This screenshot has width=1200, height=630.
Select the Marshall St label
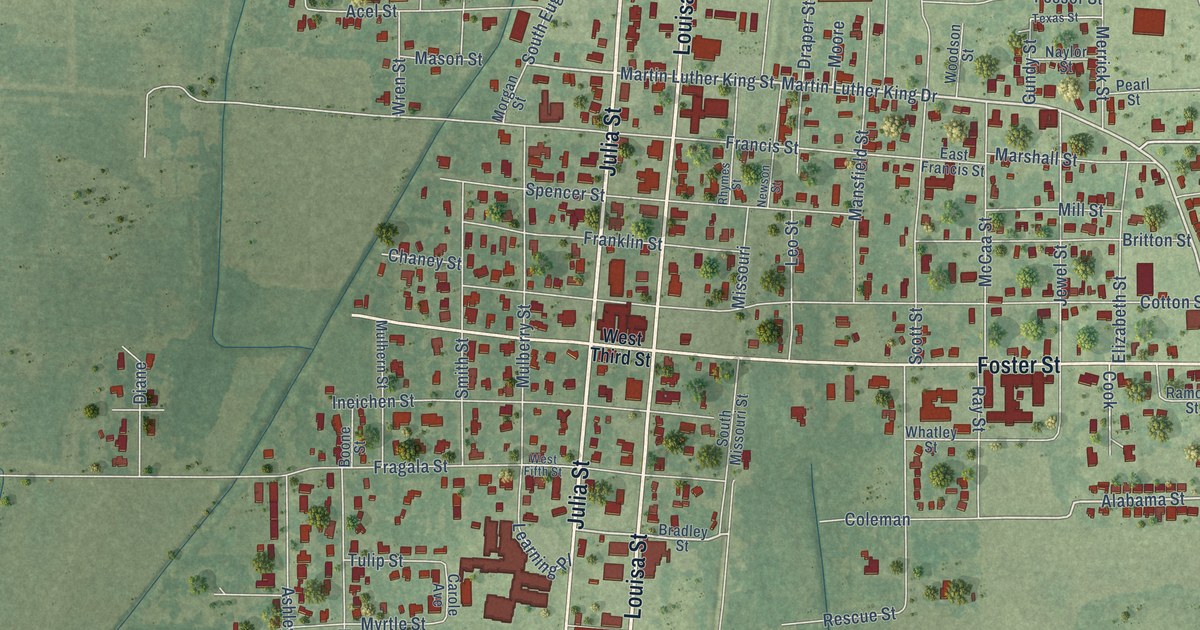[x=1036, y=157]
